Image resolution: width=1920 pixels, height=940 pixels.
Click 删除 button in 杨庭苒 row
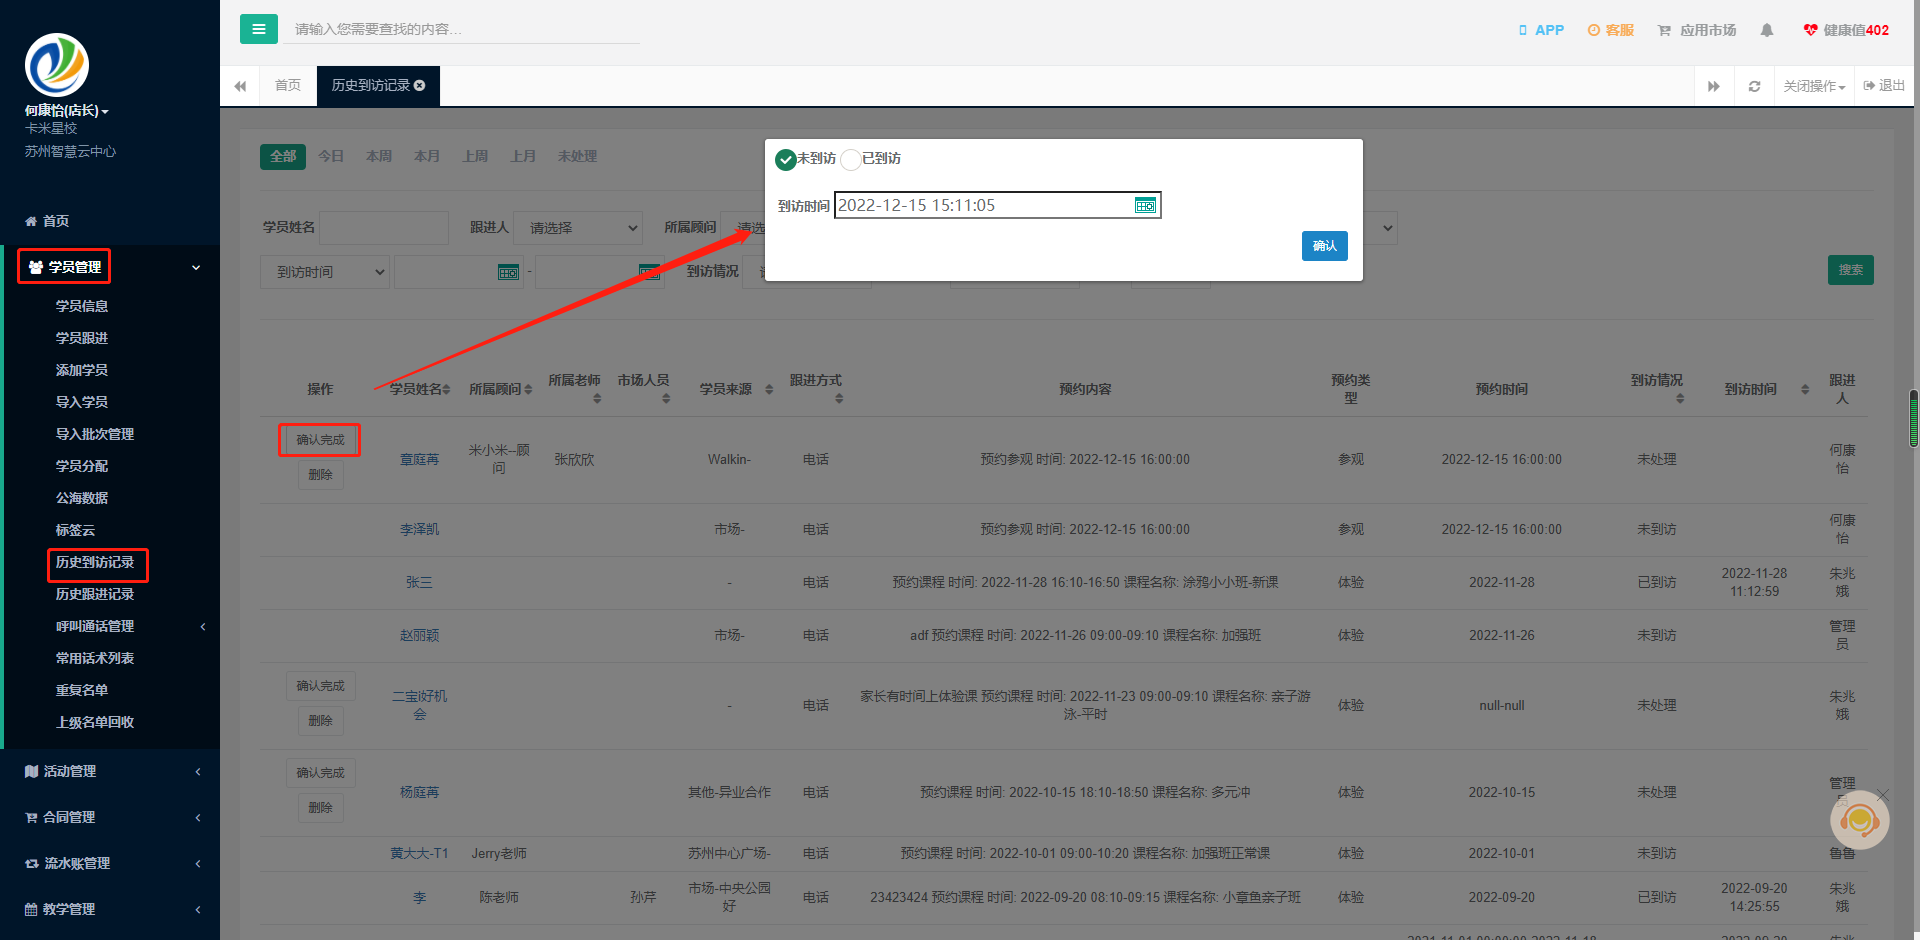(320, 808)
